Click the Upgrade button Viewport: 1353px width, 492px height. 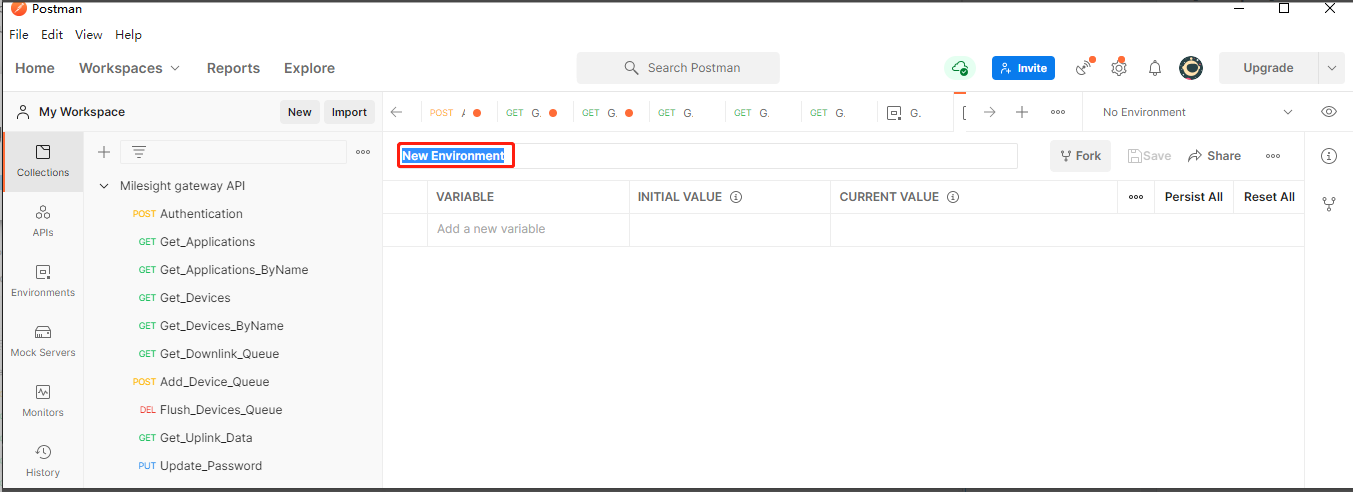pyautogui.click(x=1268, y=68)
